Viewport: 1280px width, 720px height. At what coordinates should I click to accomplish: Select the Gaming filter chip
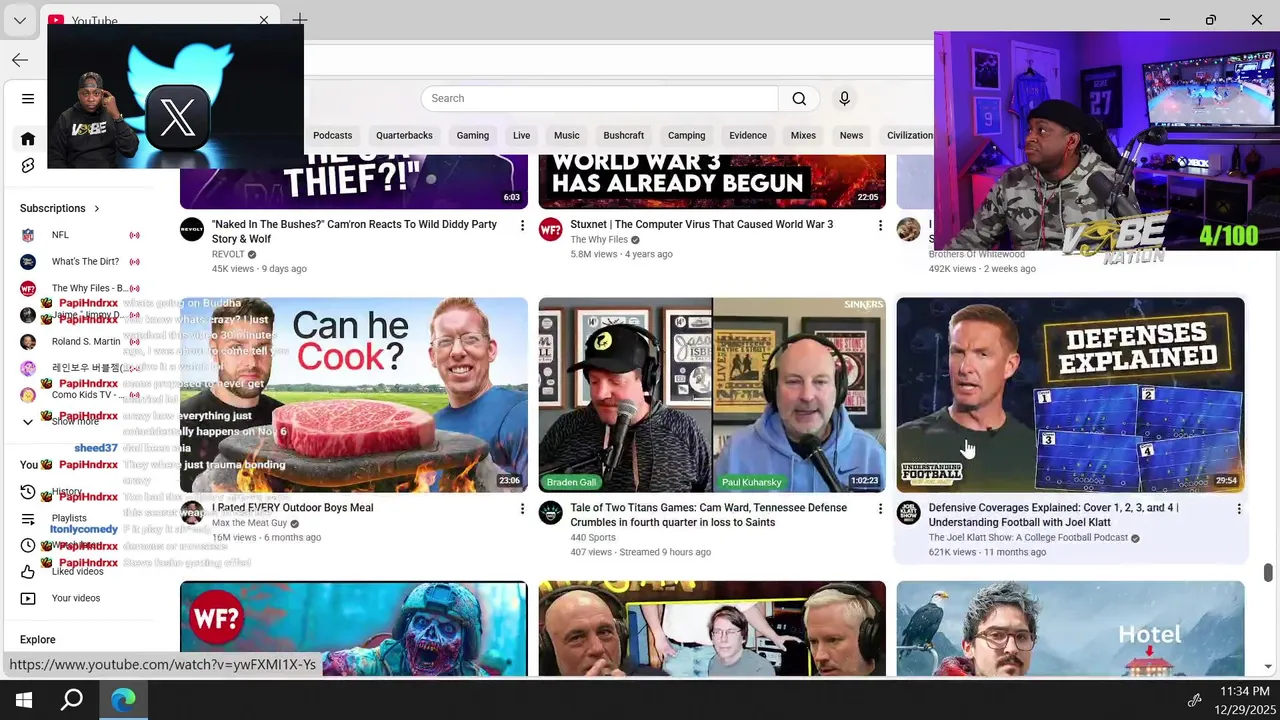coord(473,136)
